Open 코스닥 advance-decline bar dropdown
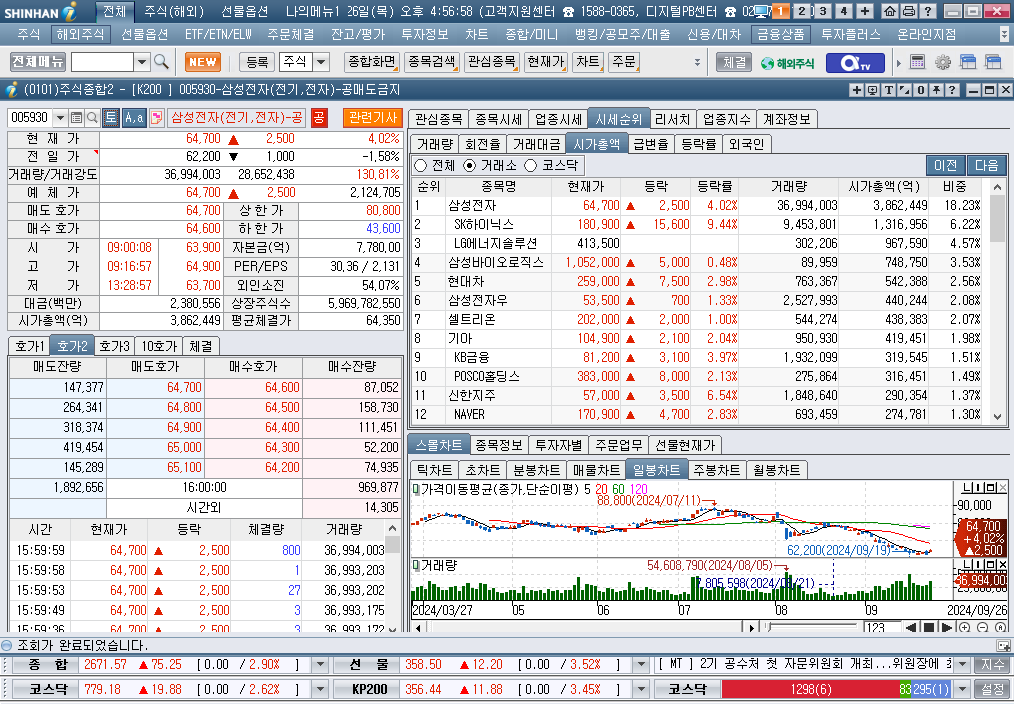1014x704 pixels. 963,689
